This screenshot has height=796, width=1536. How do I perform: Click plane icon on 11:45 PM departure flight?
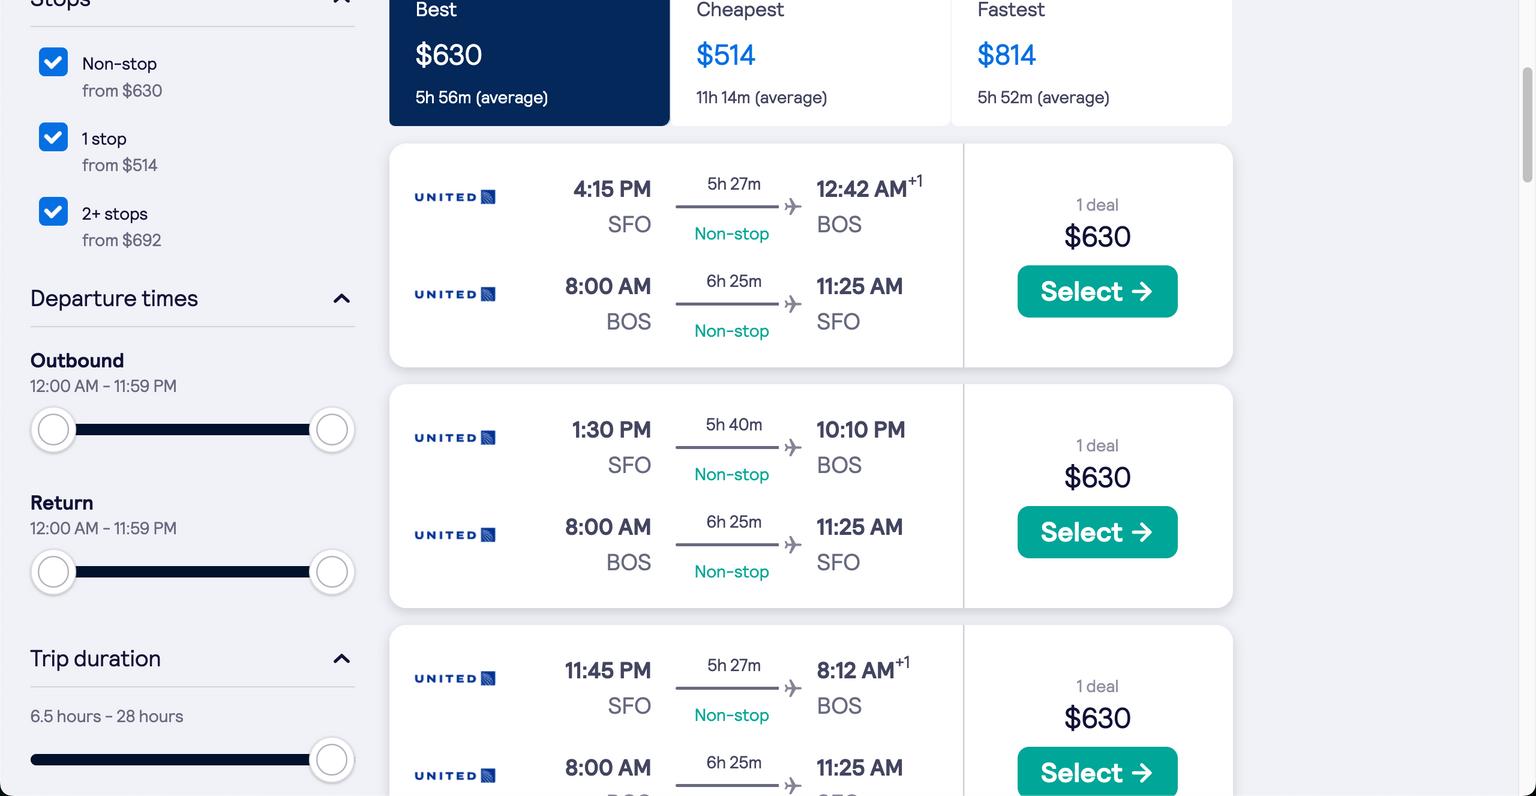792,689
